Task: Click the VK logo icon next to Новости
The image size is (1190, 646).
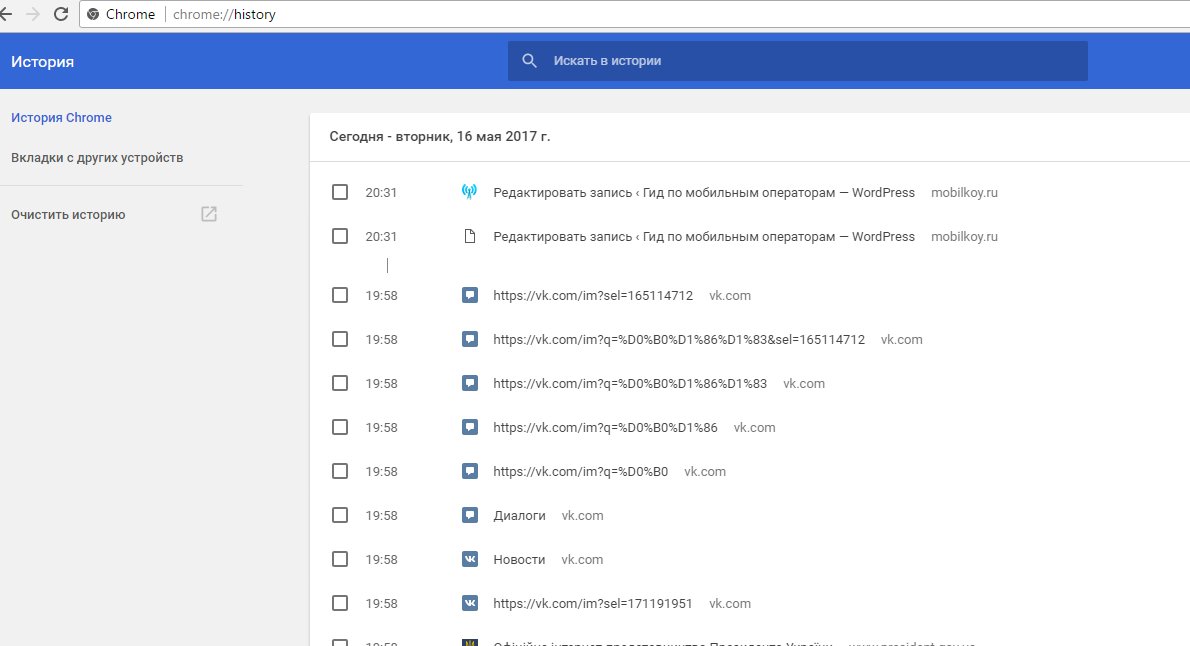Action: [469, 560]
